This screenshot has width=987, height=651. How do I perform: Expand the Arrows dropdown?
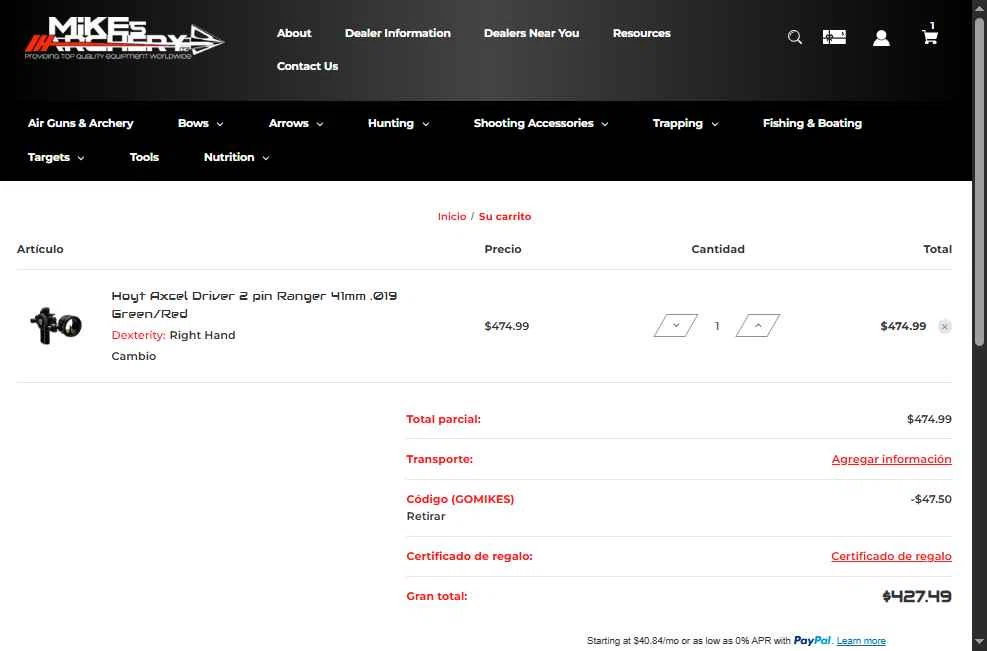296,123
